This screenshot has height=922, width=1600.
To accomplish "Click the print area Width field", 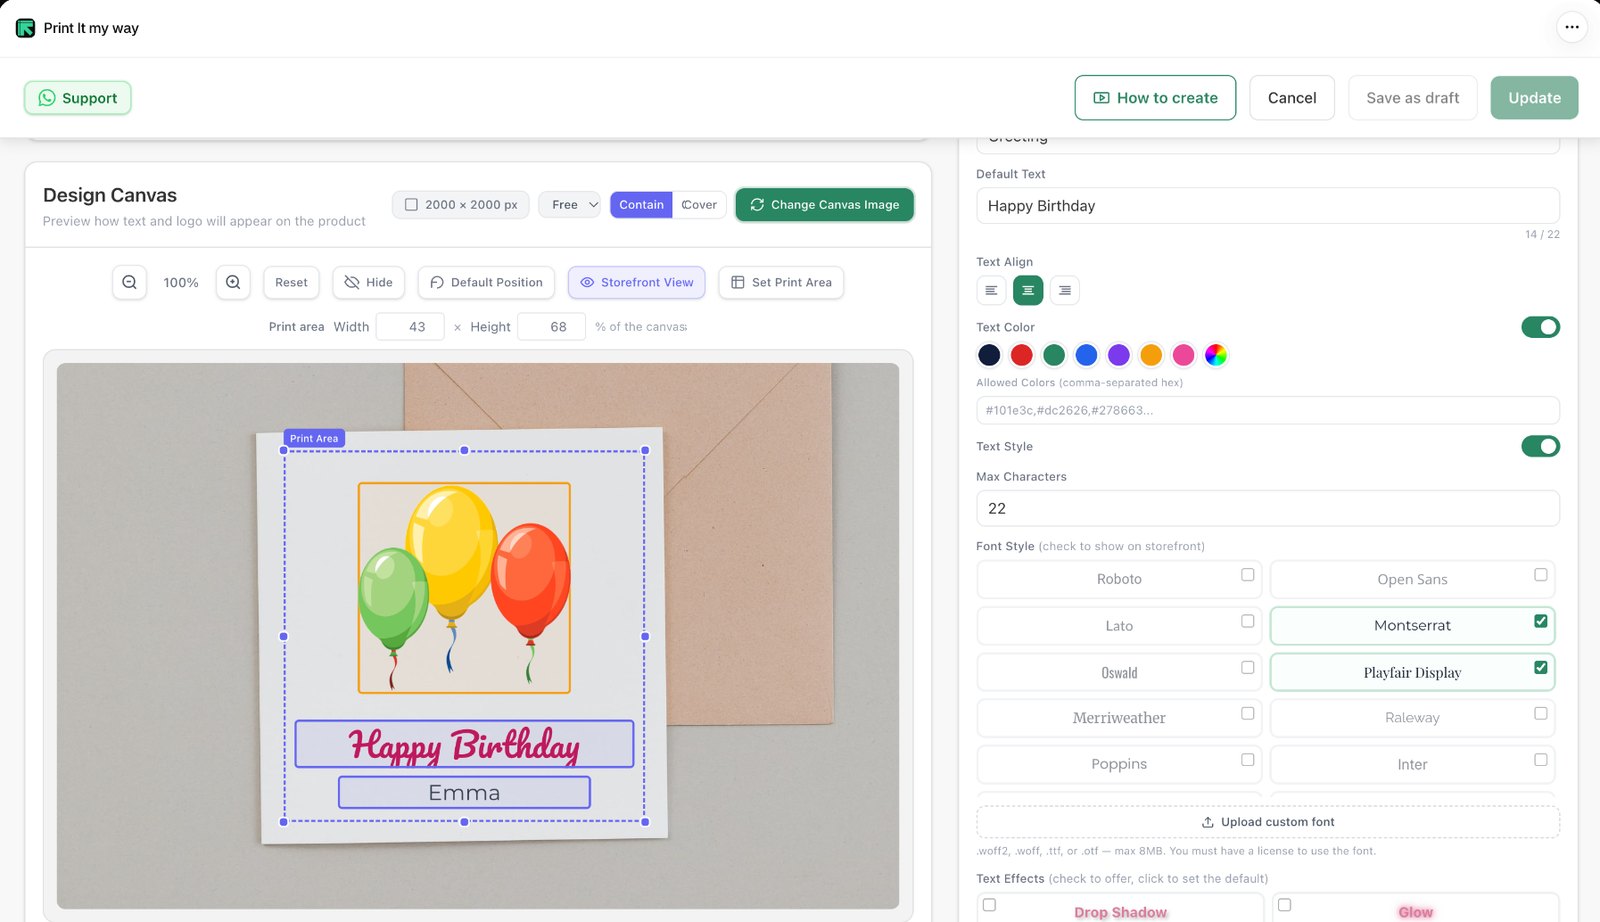I will (x=410, y=327).
